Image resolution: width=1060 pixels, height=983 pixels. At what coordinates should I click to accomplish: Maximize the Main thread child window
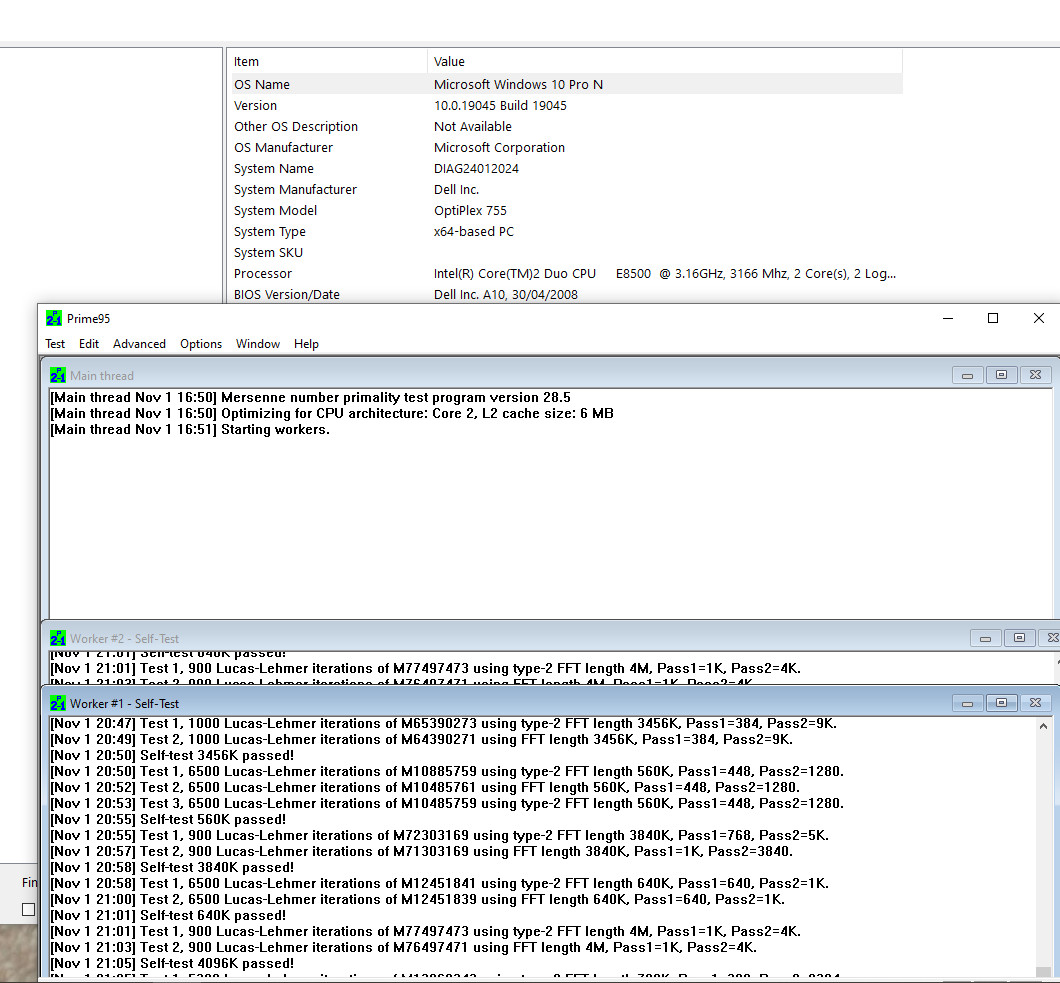pos(1001,375)
